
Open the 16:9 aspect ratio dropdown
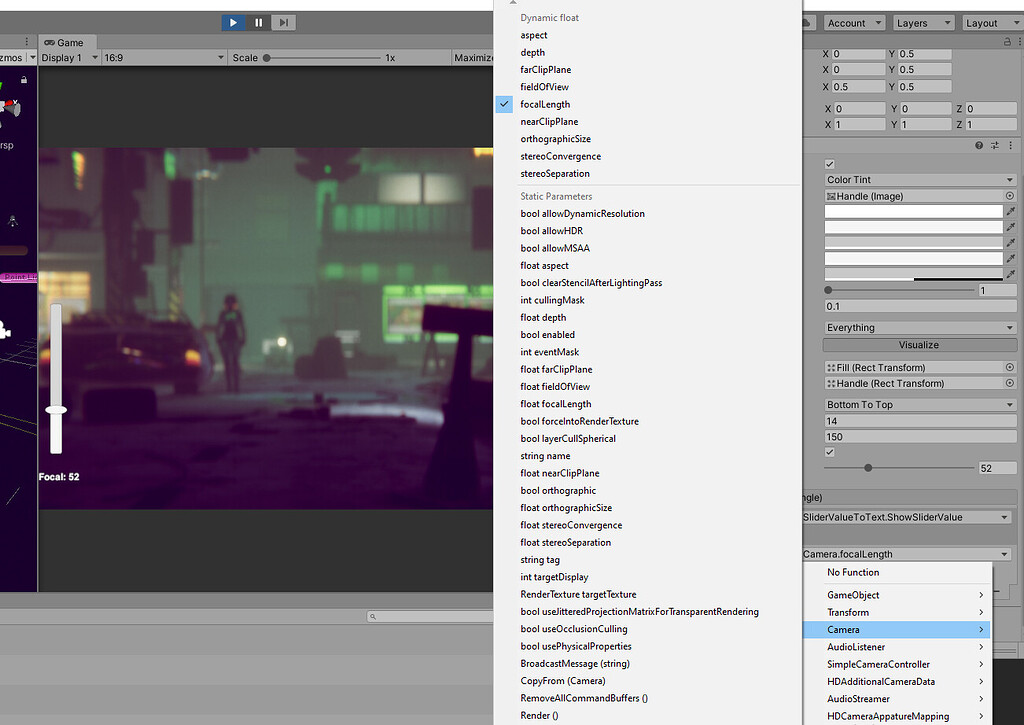click(x=164, y=57)
